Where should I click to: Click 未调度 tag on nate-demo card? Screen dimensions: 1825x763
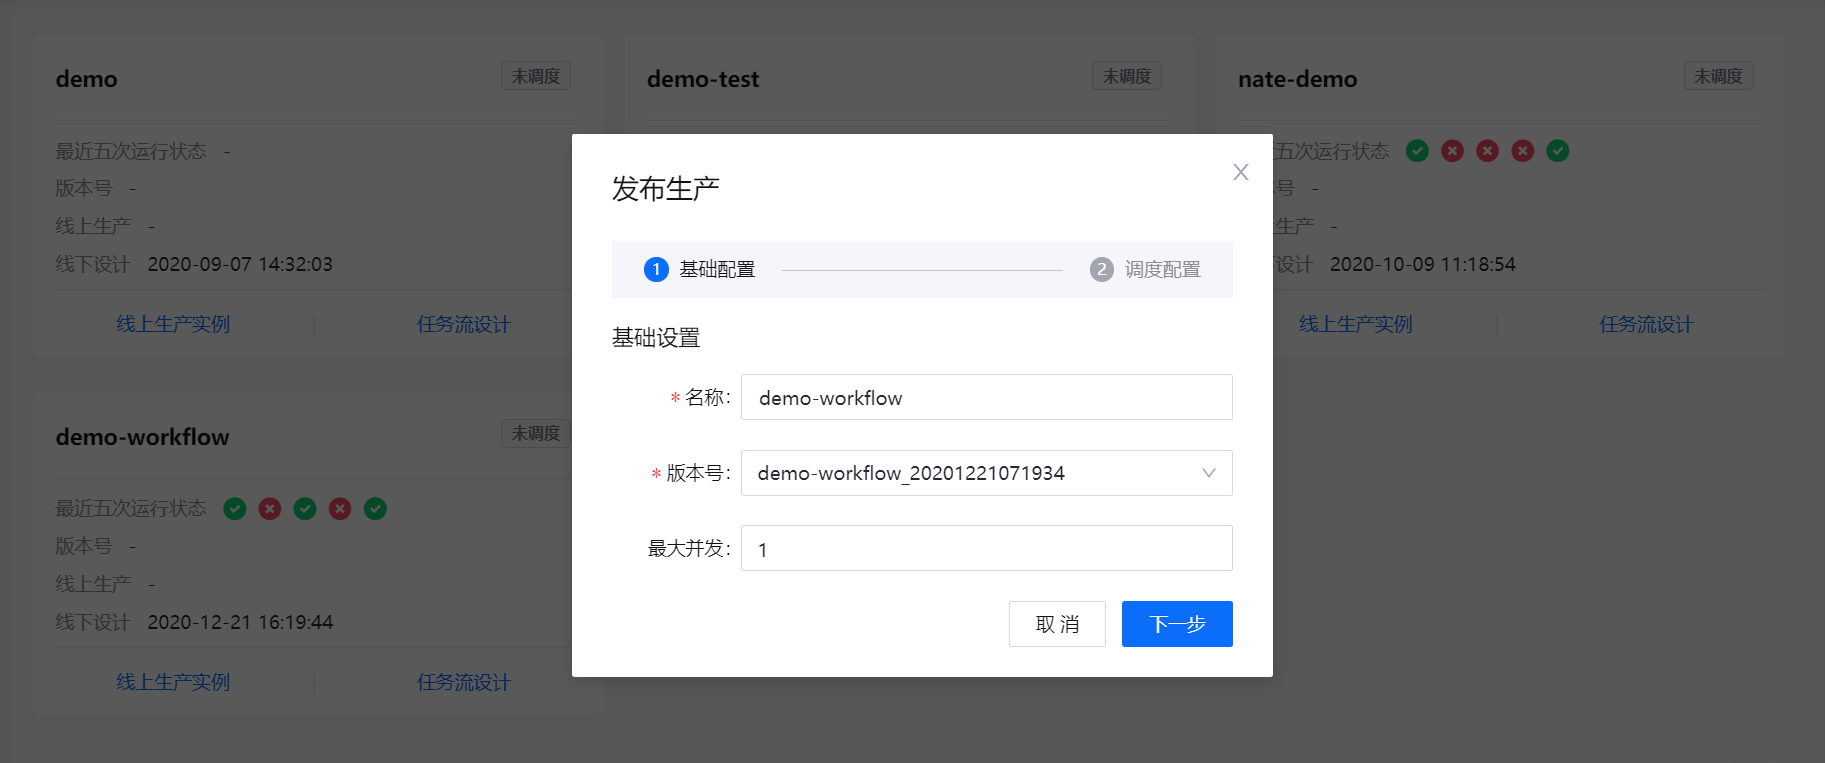pos(1719,76)
